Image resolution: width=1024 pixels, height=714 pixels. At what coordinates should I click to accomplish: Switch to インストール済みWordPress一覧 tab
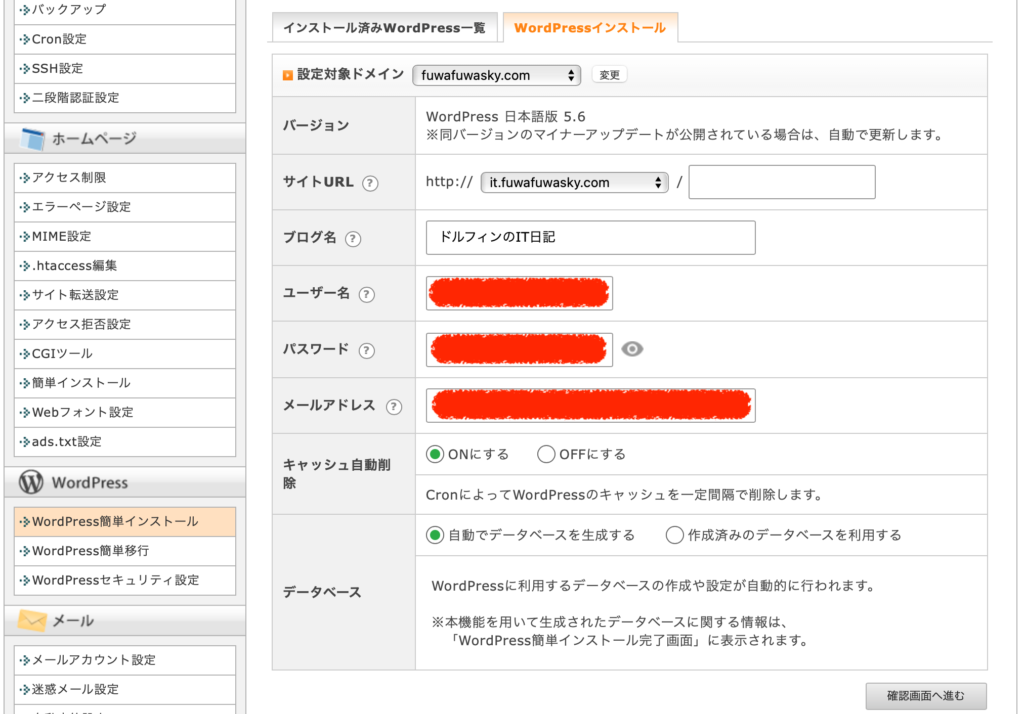tap(385, 27)
